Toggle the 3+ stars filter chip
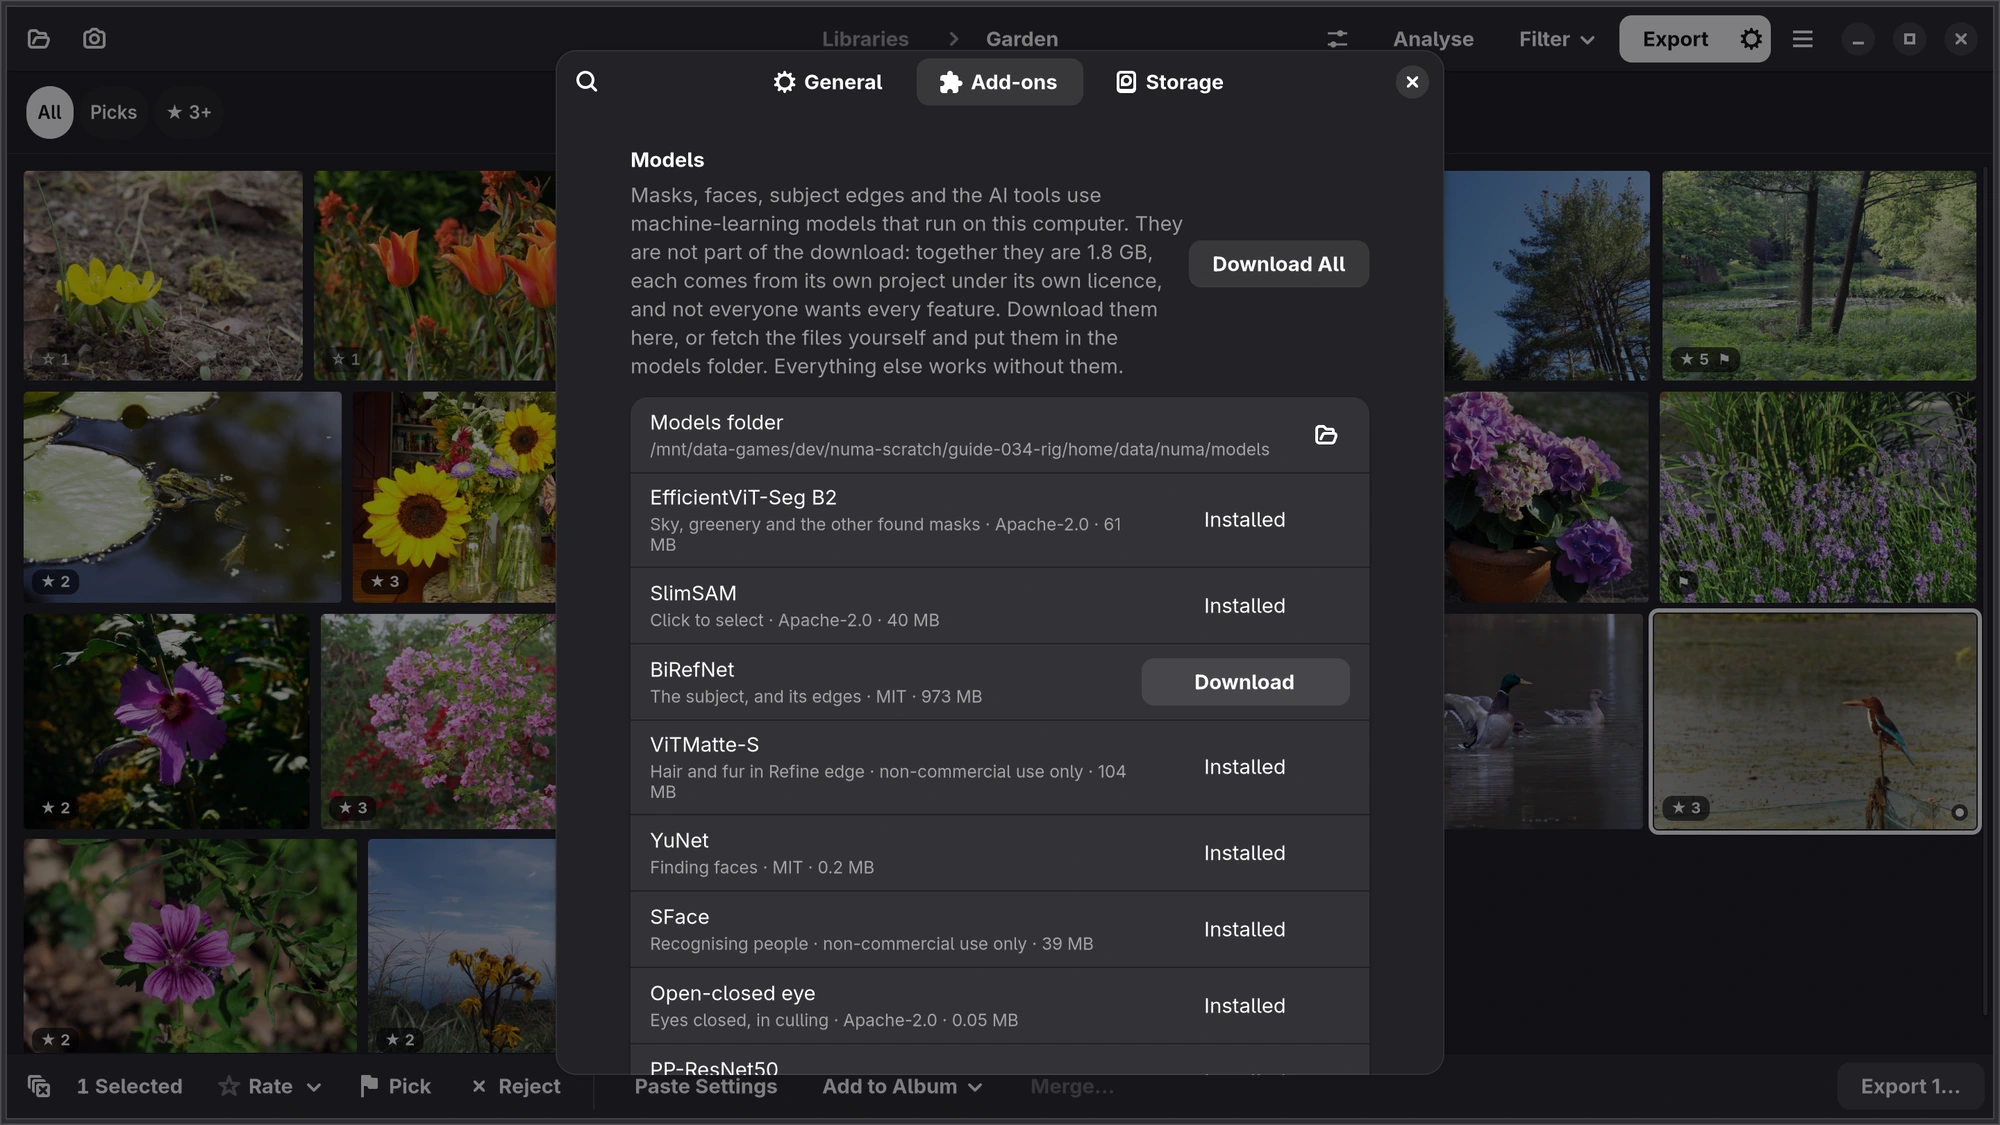The image size is (2000, 1125). [x=189, y=112]
